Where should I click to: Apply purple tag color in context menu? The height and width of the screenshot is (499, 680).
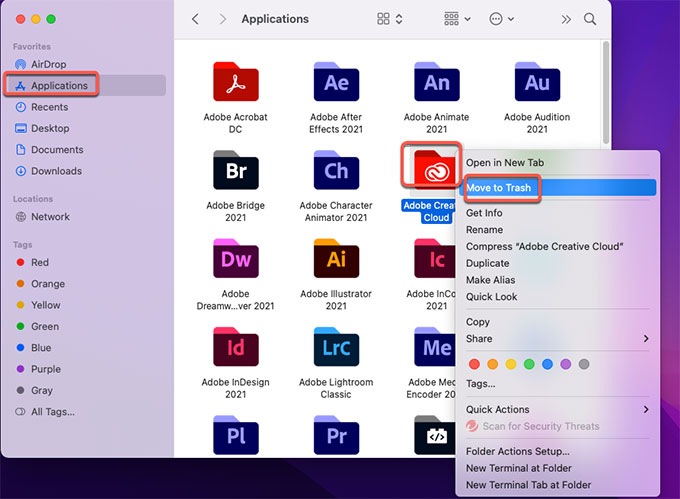coord(566,364)
